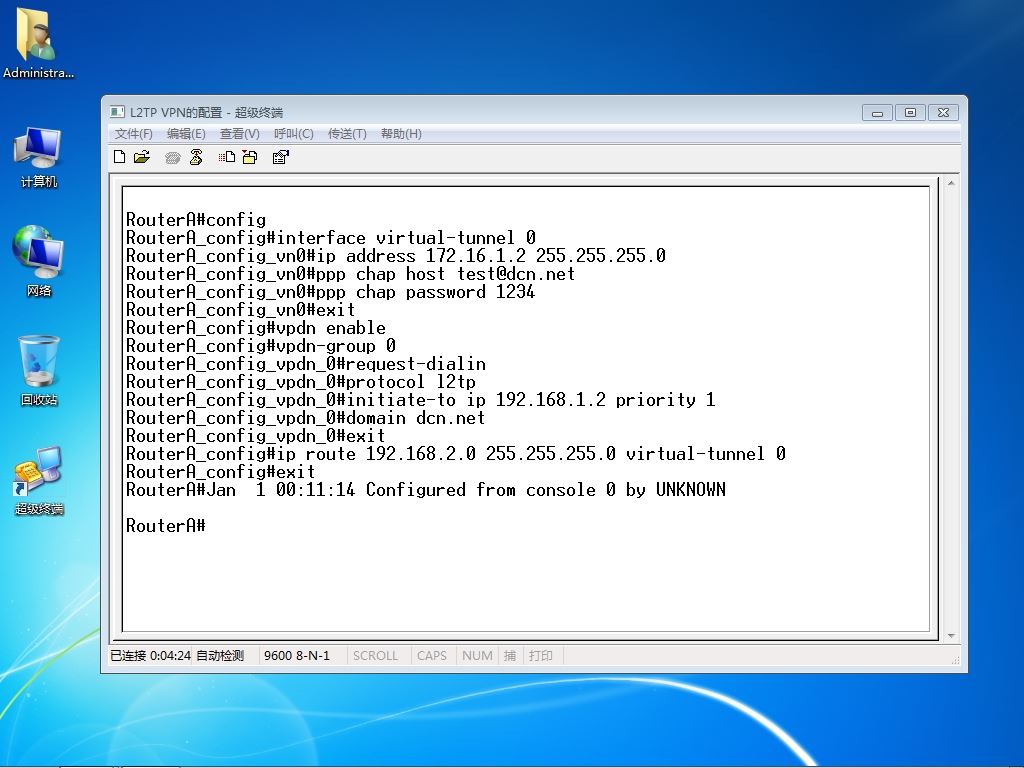Select the 回收站 recycle bin icon
The image size is (1024, 768).
39,370
